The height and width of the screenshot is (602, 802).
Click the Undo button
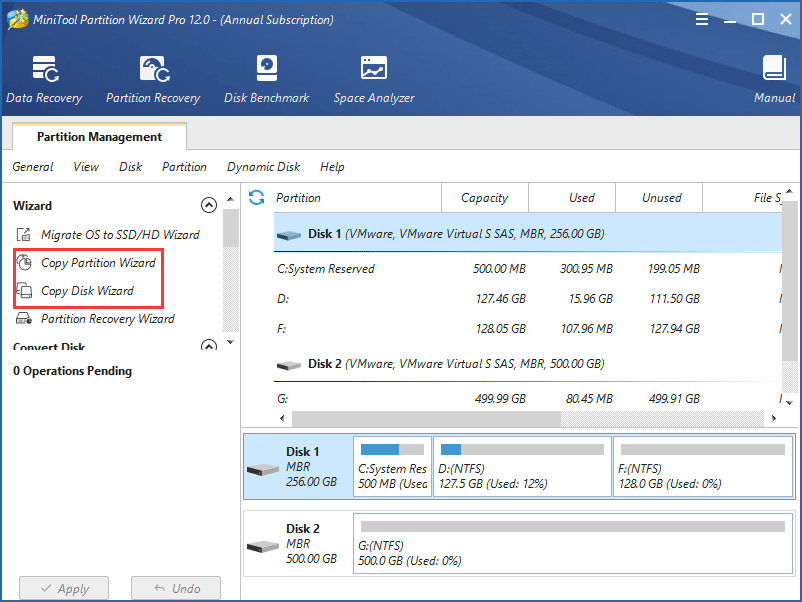[176, 588]
